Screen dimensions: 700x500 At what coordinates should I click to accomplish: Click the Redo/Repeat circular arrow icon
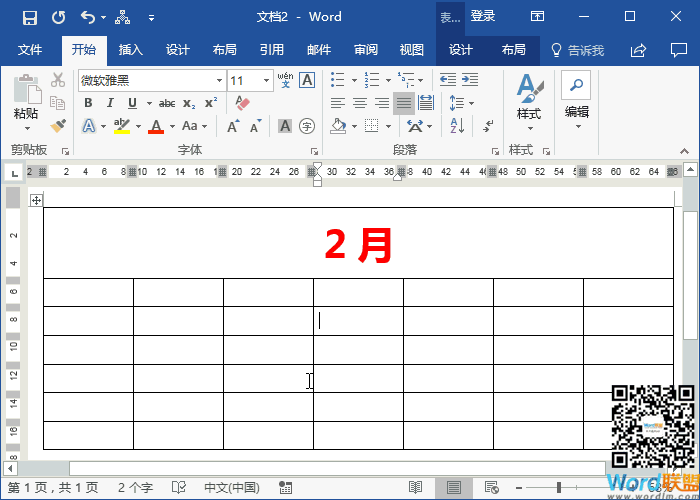tap(58, 17)
